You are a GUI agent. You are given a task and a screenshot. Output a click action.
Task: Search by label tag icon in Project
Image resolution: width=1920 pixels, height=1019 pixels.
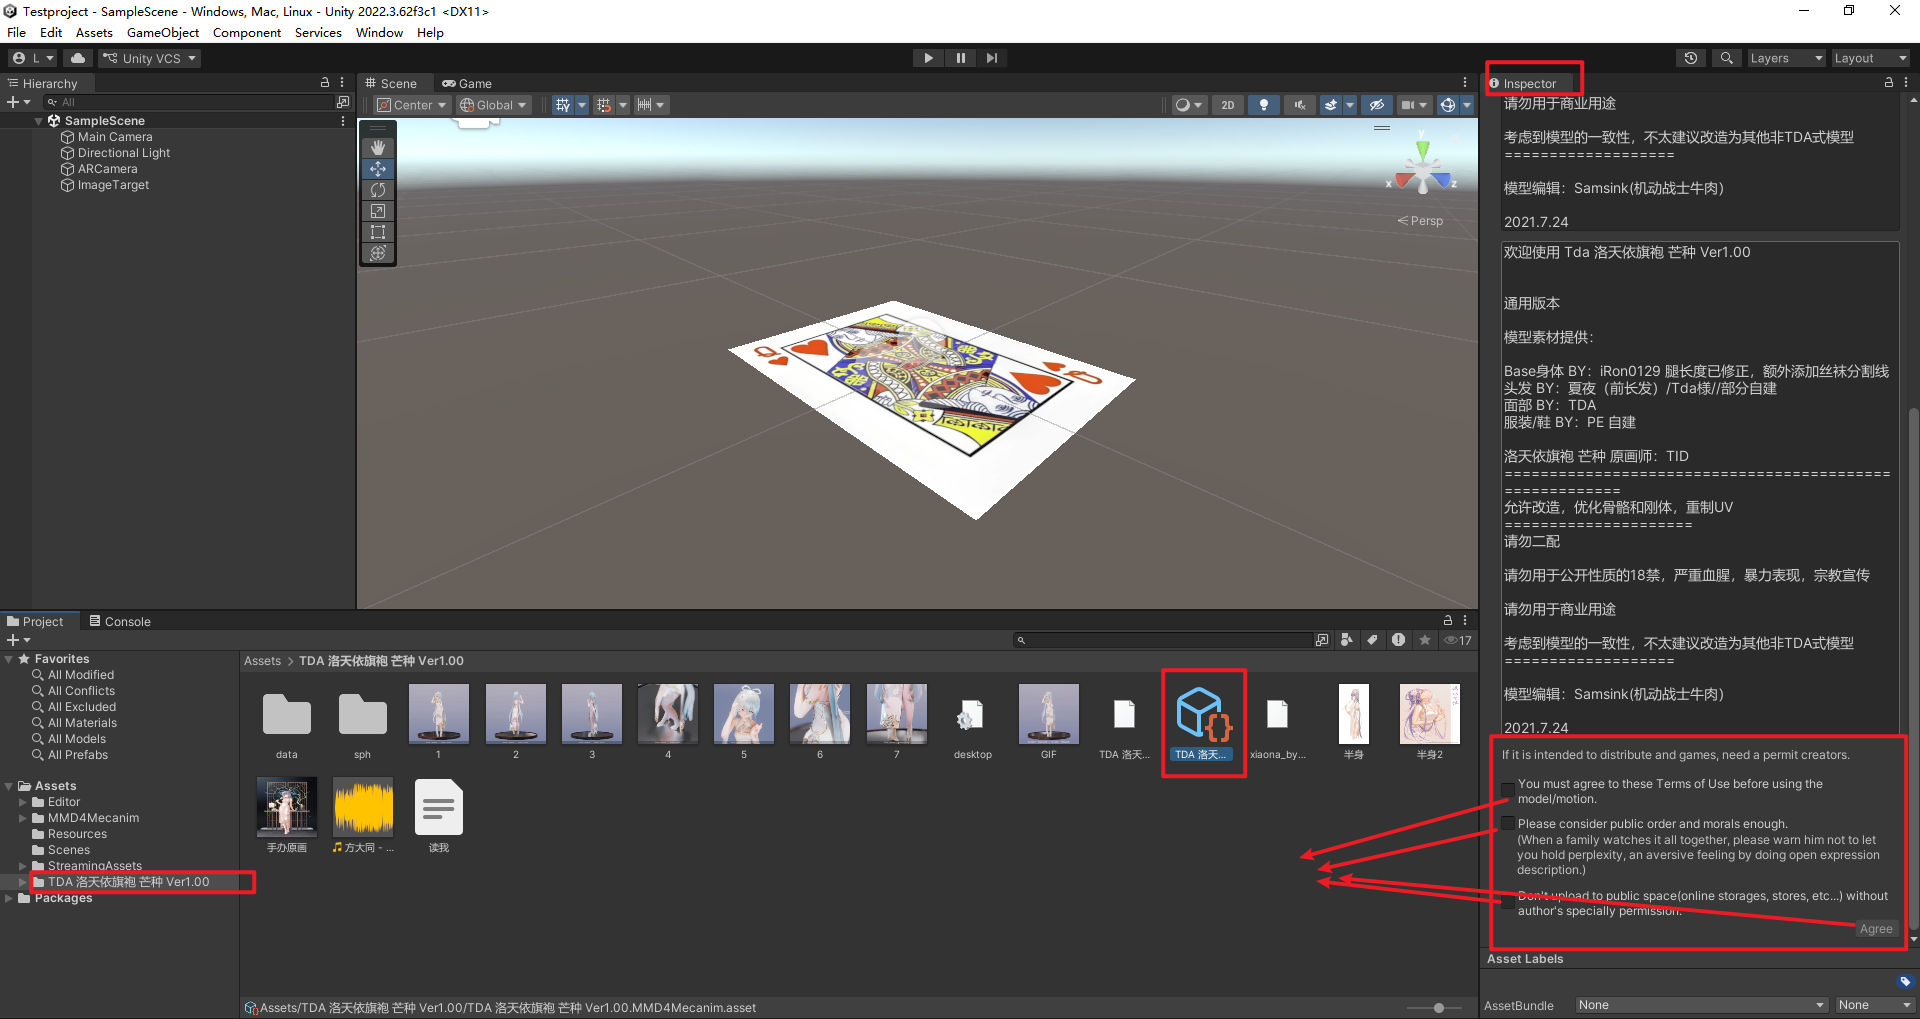coord(1373,640)
